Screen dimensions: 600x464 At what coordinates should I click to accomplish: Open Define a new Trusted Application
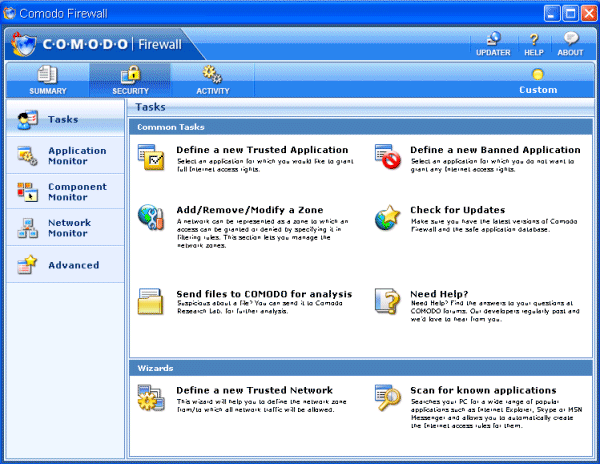tap(262, 150)
